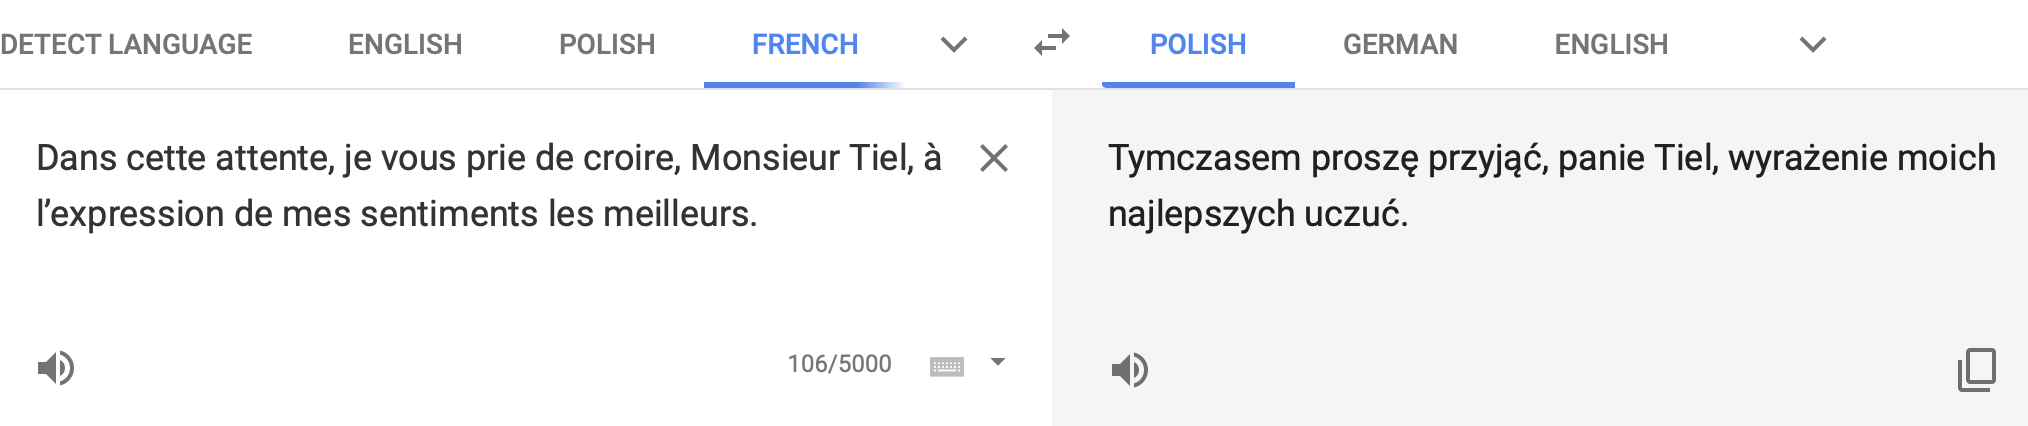The image size is (2028, 426).
Task: Click the 106/5000 character counter
Action: coord(839,364)
